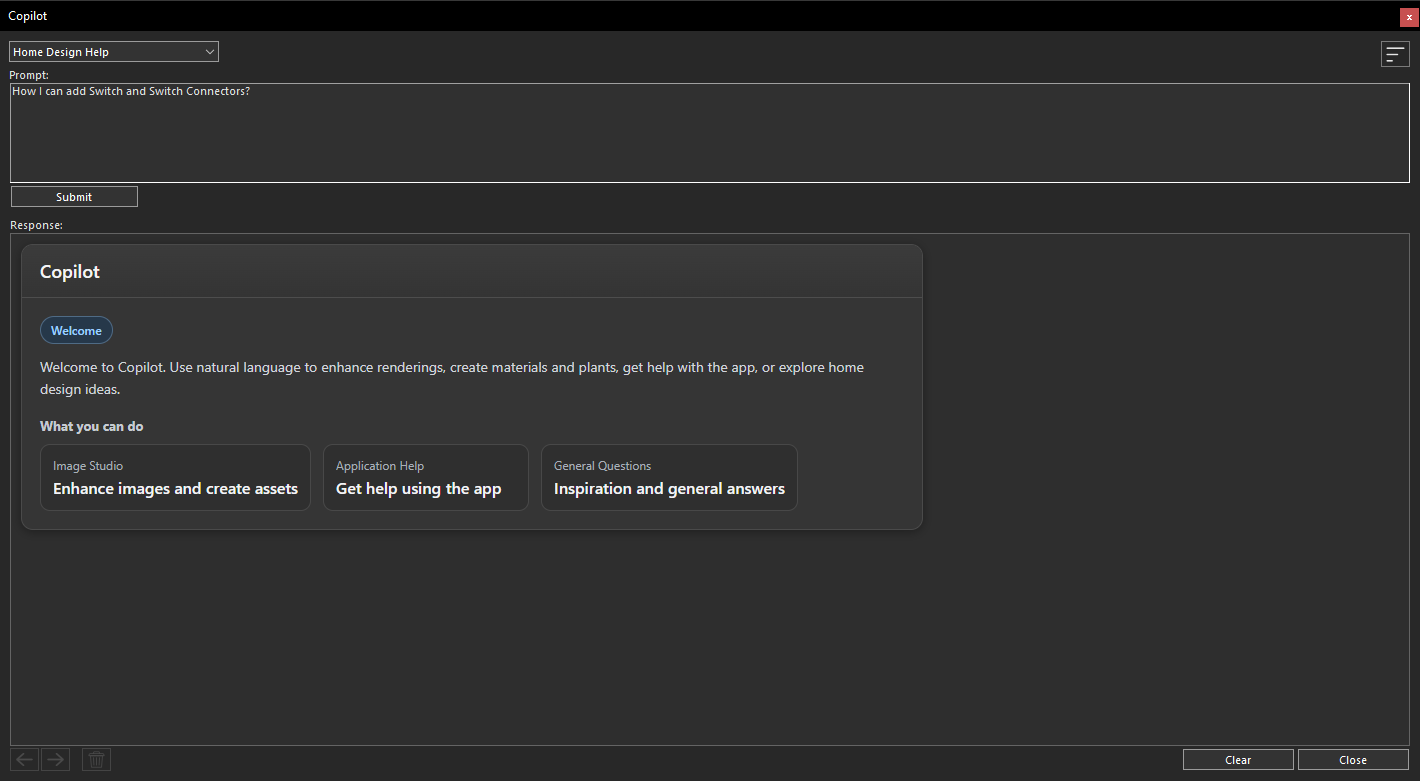Viewport: 1420px width, 781px height.
Task: Go to the previous response with back arrow
Action: [25, 760]
